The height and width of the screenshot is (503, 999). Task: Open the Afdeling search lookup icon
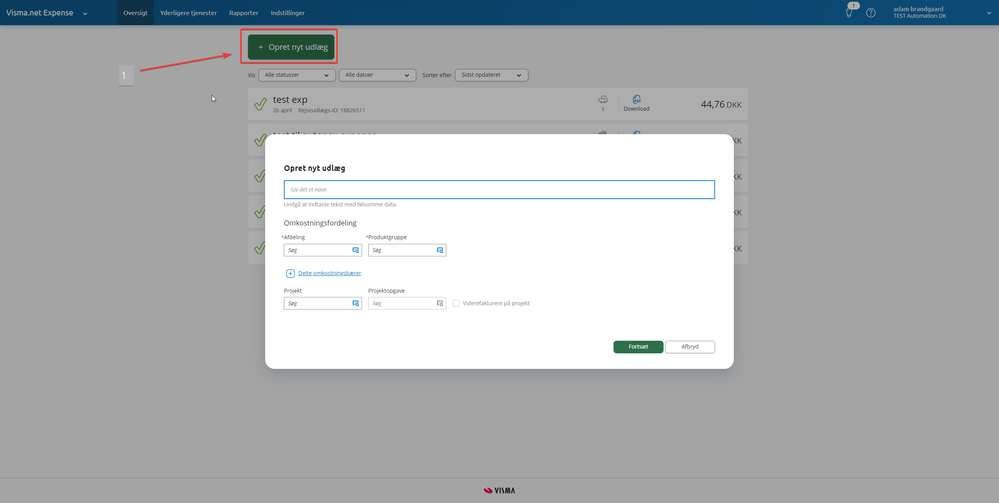coord(356,251)
